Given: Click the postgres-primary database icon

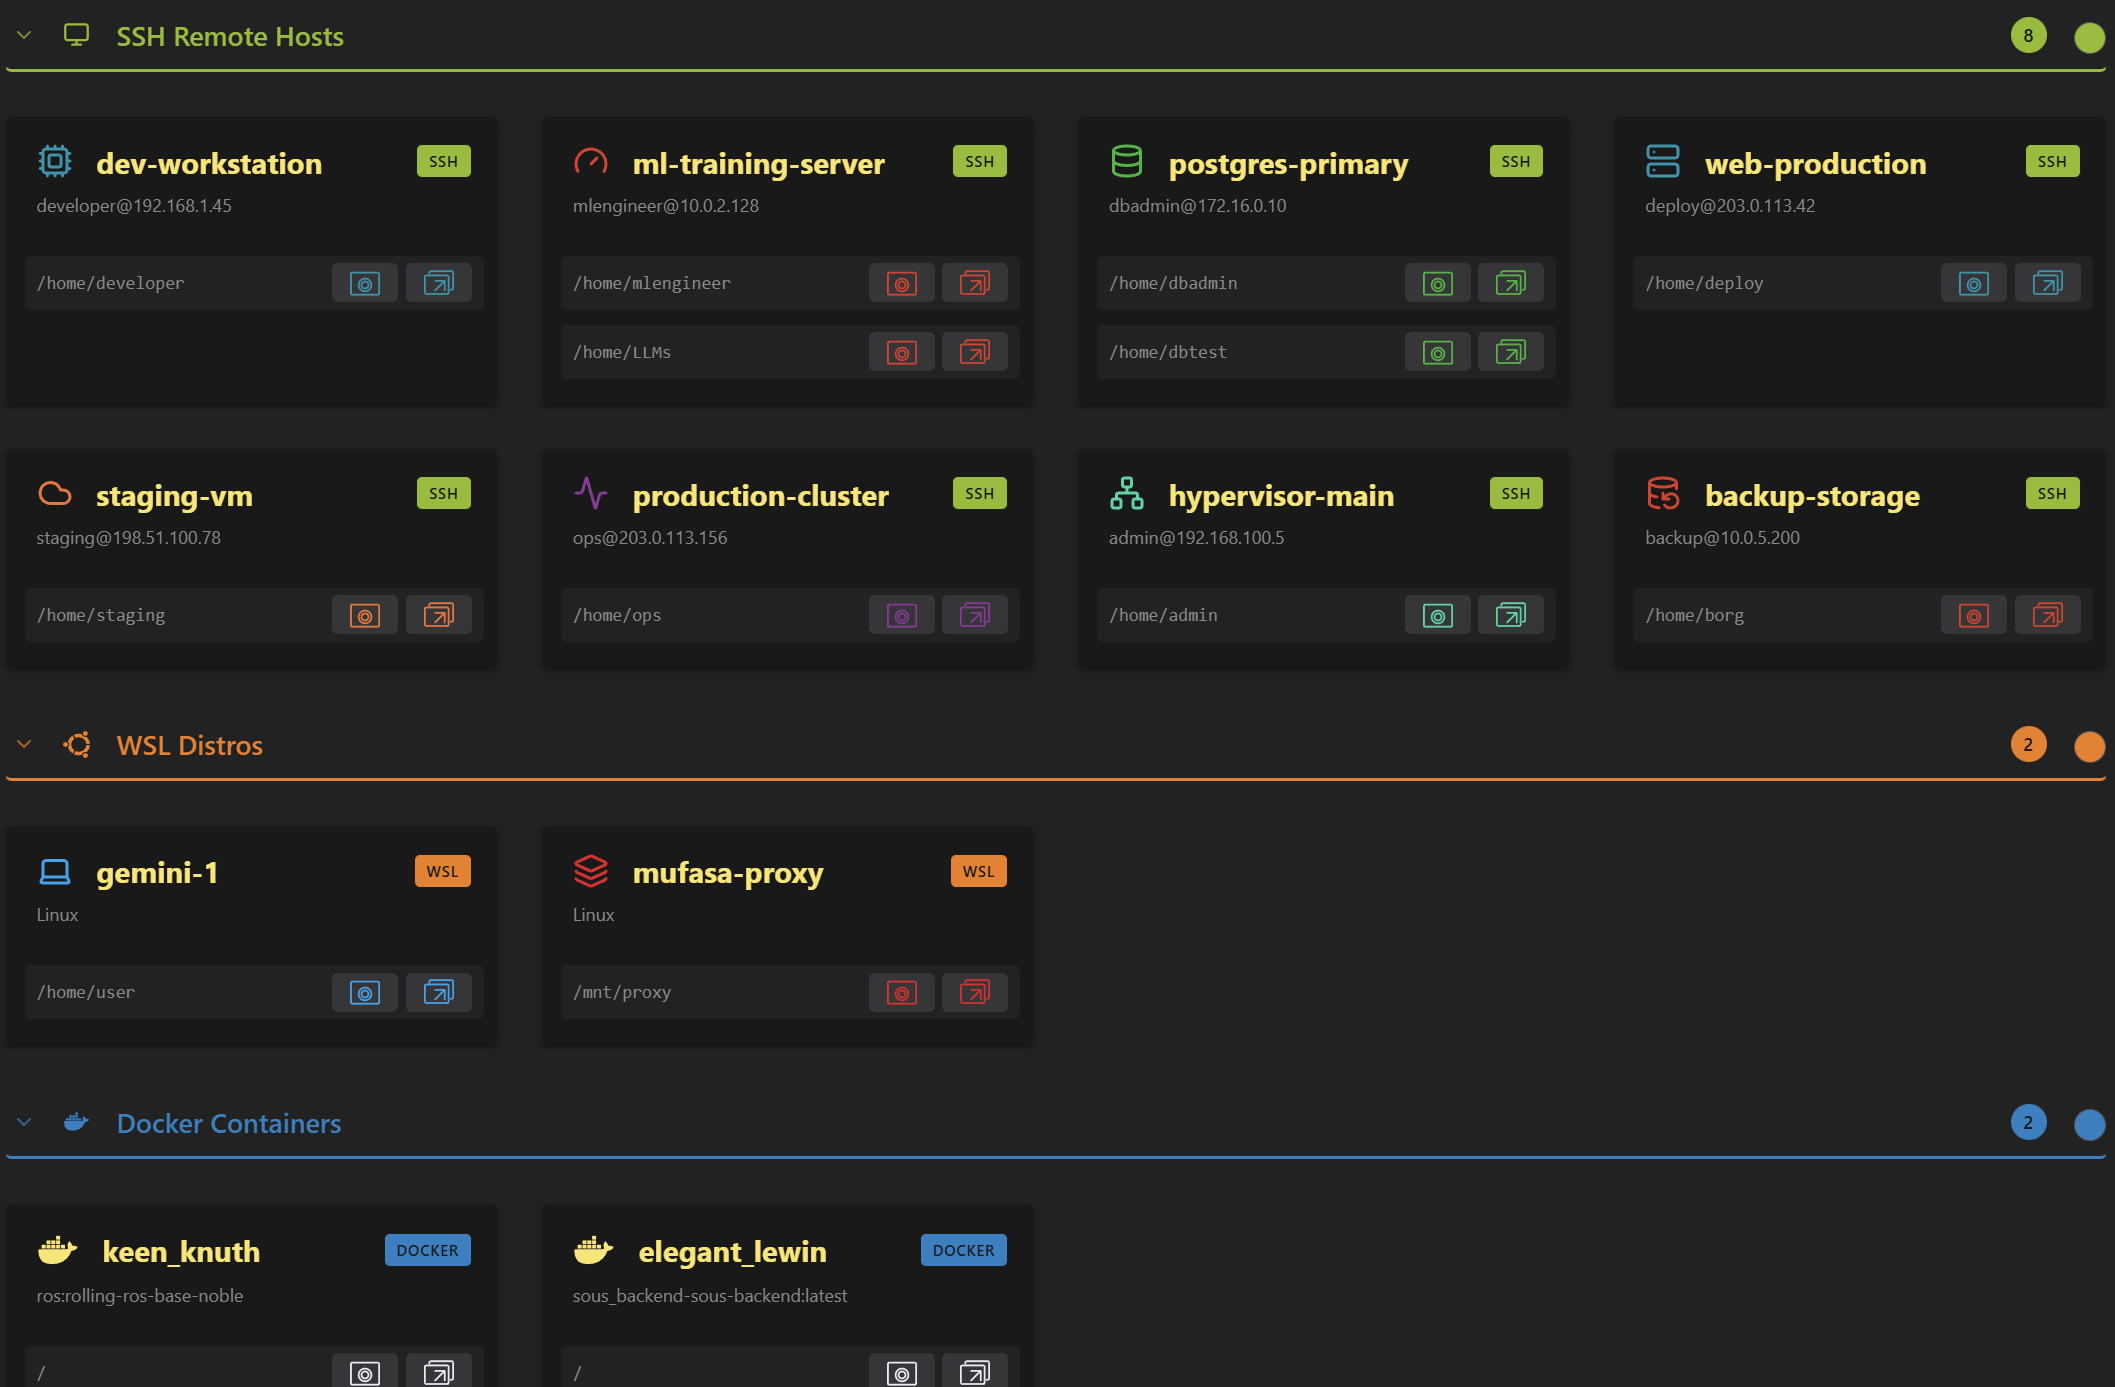Looking at the screenshot, I should [x=1127, y=161].
